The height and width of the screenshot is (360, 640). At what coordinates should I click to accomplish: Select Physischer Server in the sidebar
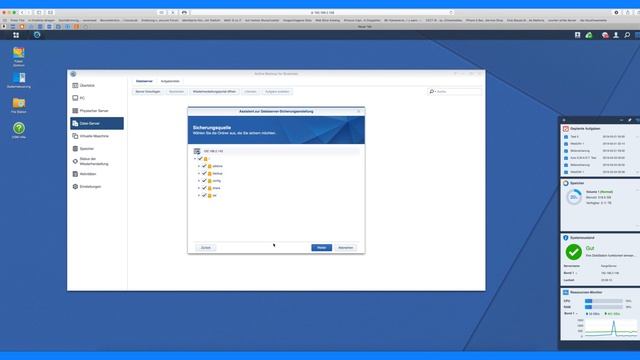97,111
